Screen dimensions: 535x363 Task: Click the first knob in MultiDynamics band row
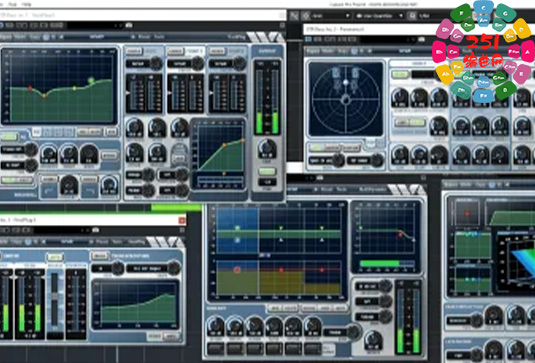(216, 325)
